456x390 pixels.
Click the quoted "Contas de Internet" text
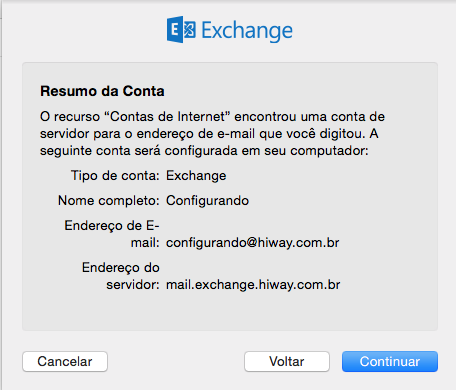click(x=167, y=117)
